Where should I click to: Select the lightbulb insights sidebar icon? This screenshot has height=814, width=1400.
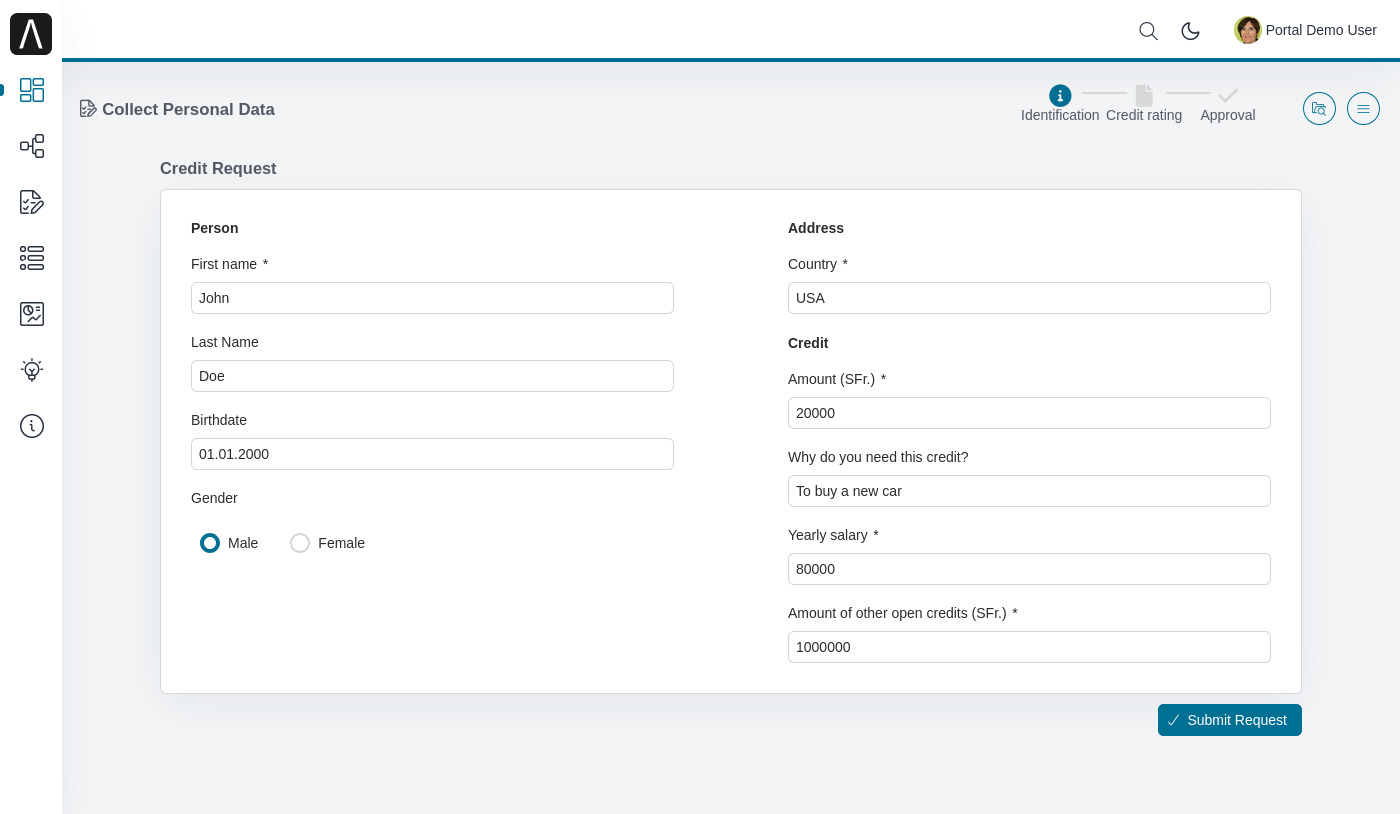point(32,370)
